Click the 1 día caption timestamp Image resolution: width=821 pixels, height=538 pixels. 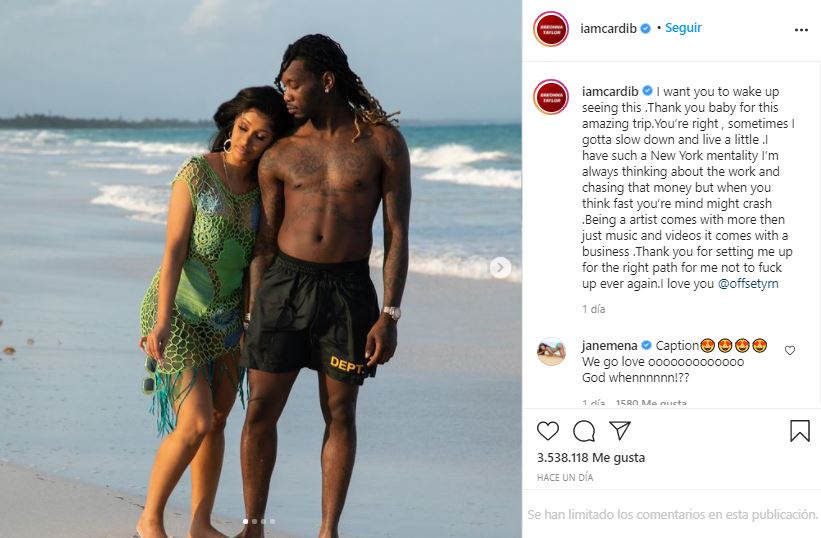[x=594, y=309]
